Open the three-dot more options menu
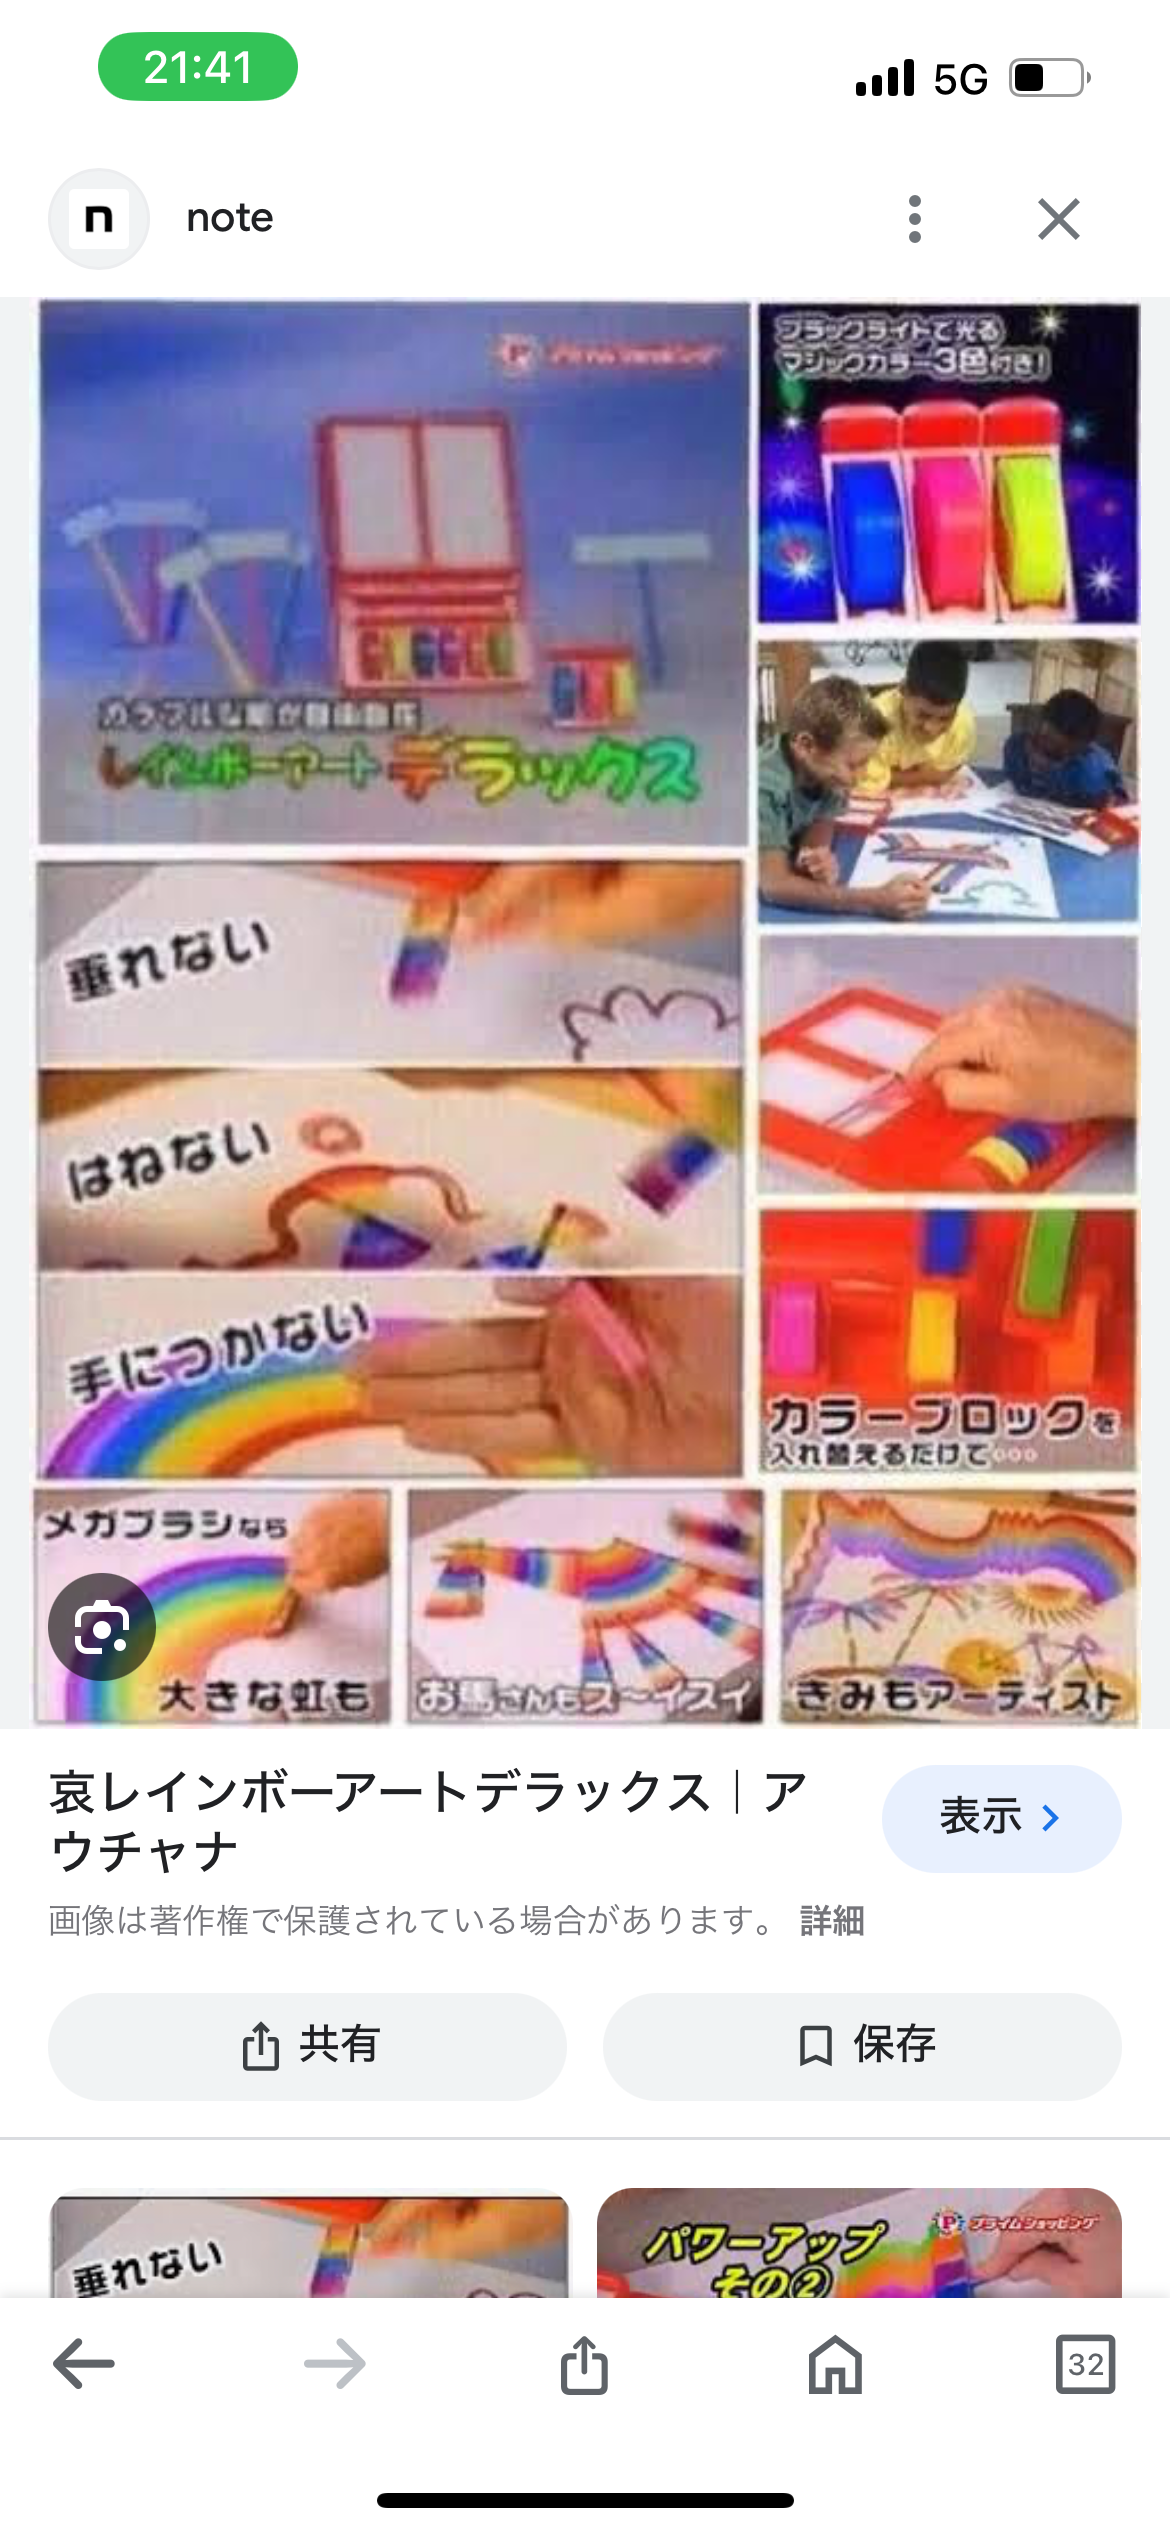1170x2532 pixels. click(914, 218)
